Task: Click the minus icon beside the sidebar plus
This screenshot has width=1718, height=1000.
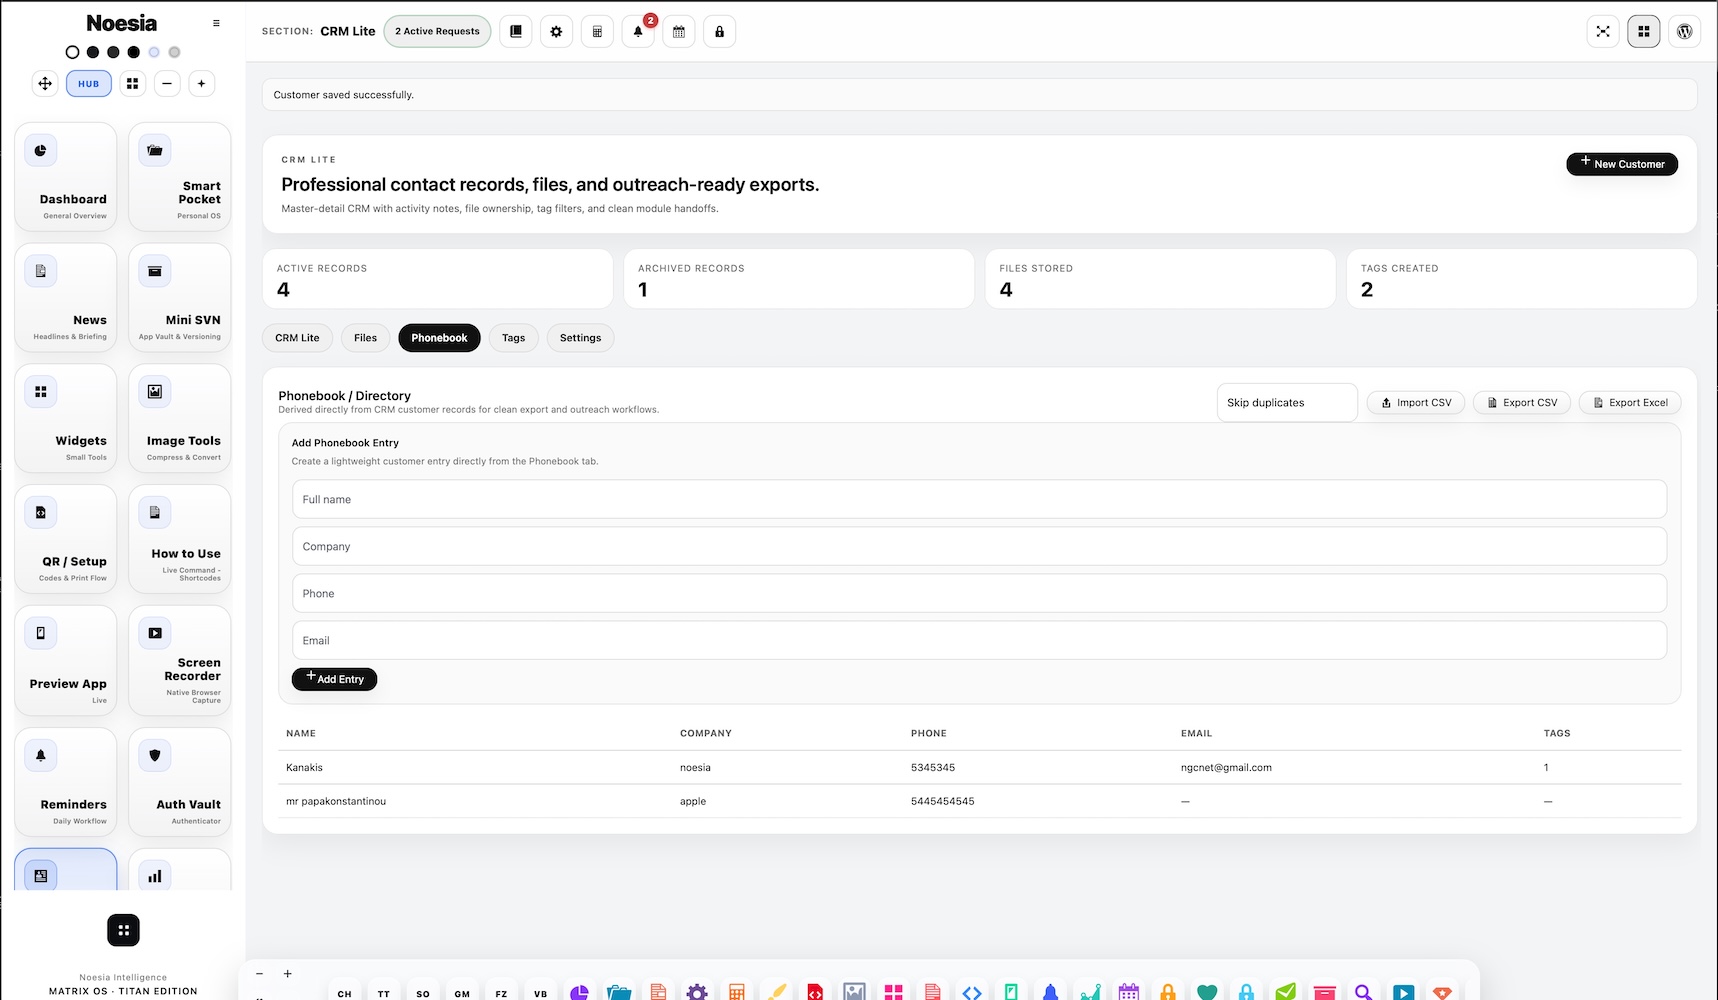Action: point(167,84)
